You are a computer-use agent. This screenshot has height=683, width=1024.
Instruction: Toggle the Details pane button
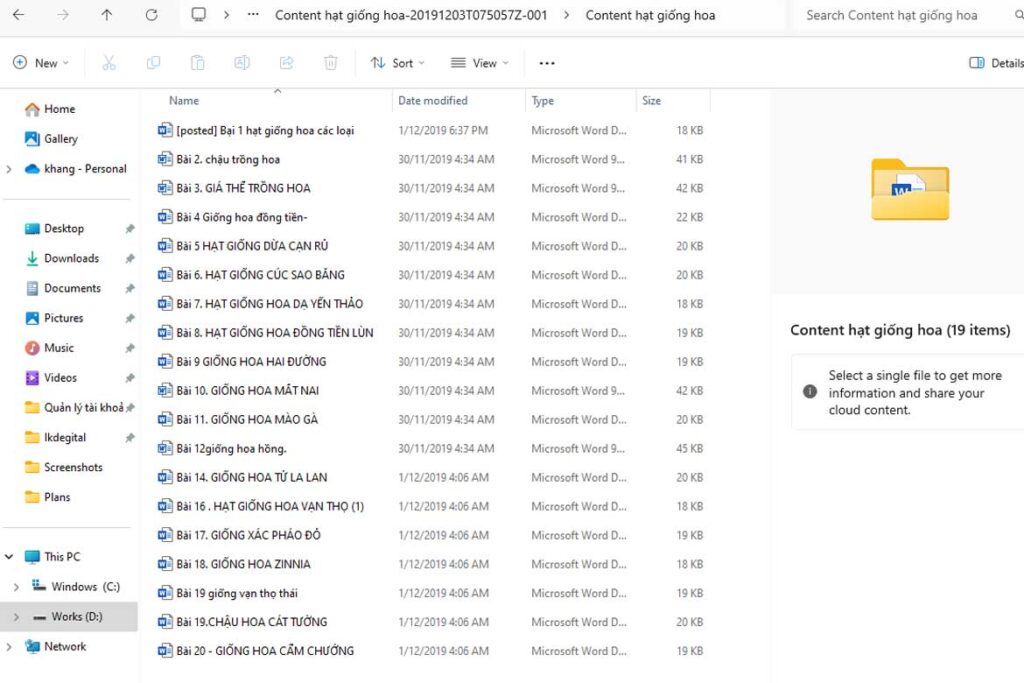pyautogui.click(x=996, y=63)
